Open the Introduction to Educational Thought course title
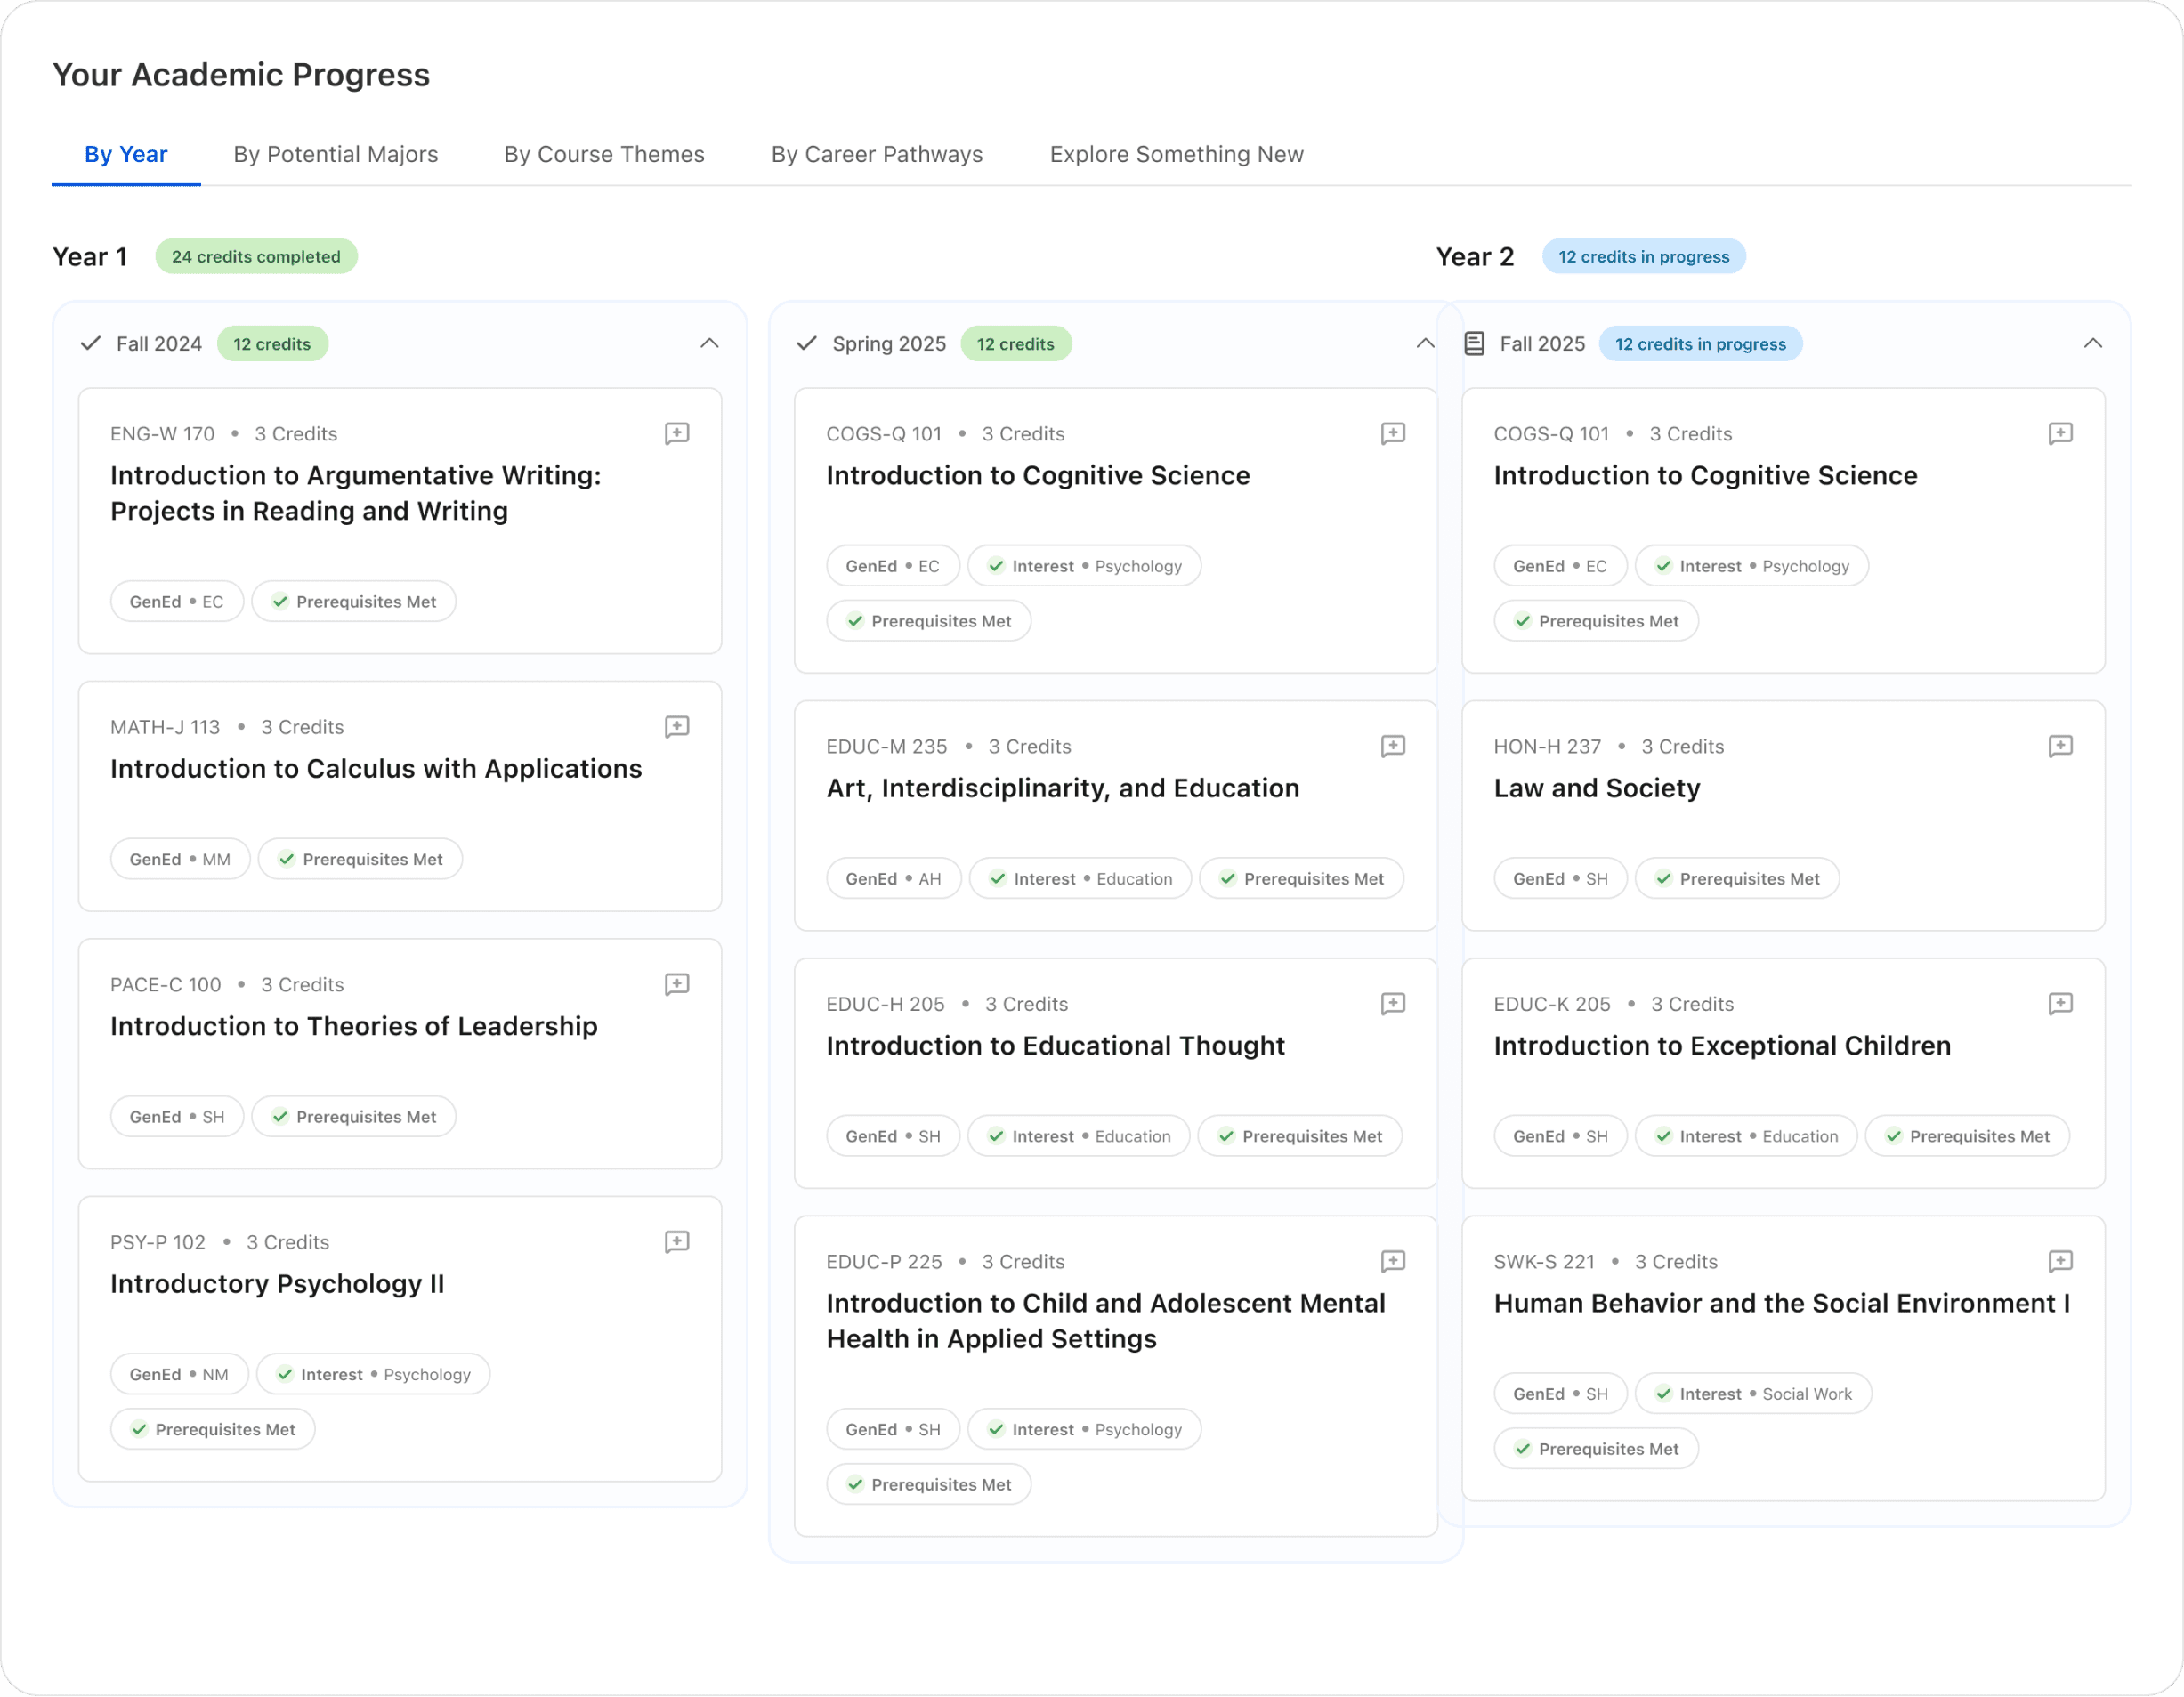2184x1697 pixels. click(1054, 1046)
